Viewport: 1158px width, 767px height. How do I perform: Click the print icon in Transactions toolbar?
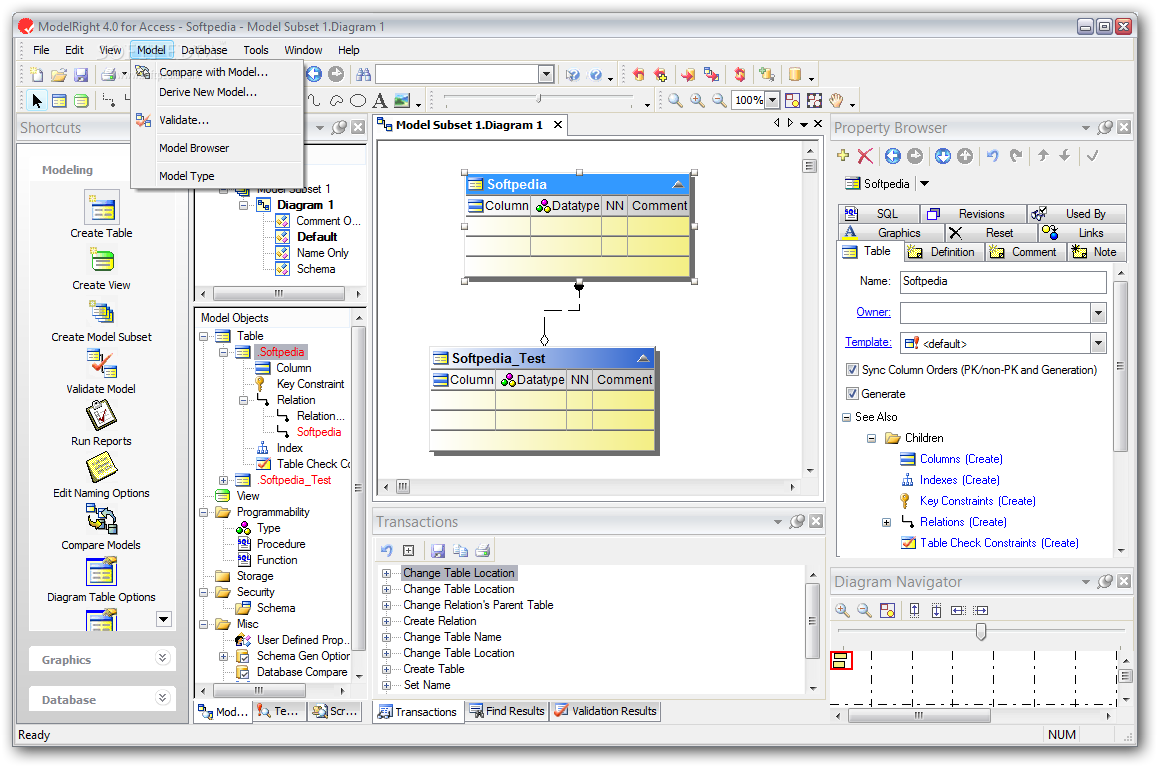483,551
